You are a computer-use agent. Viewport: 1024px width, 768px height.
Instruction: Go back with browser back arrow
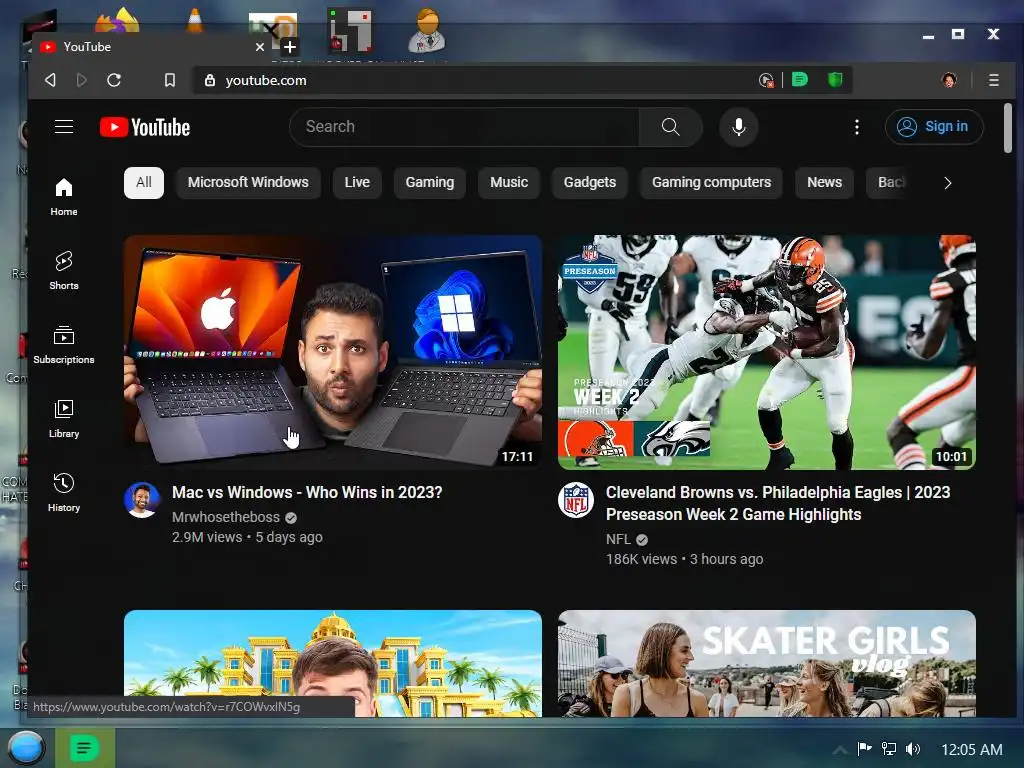click(50, 80)
